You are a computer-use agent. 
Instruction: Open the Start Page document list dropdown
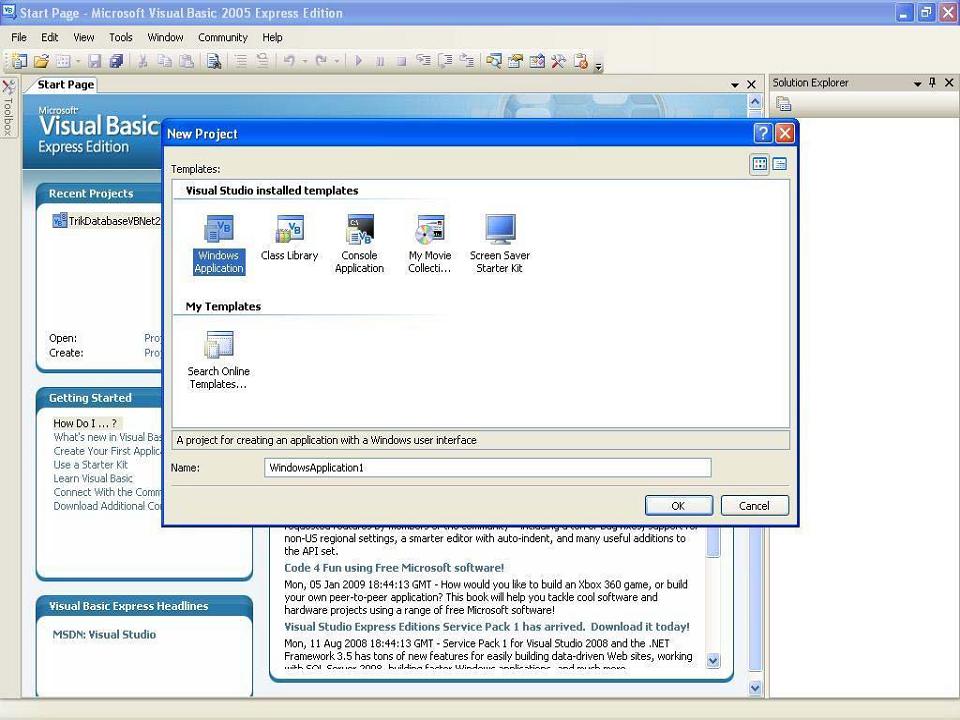[735, 84]
